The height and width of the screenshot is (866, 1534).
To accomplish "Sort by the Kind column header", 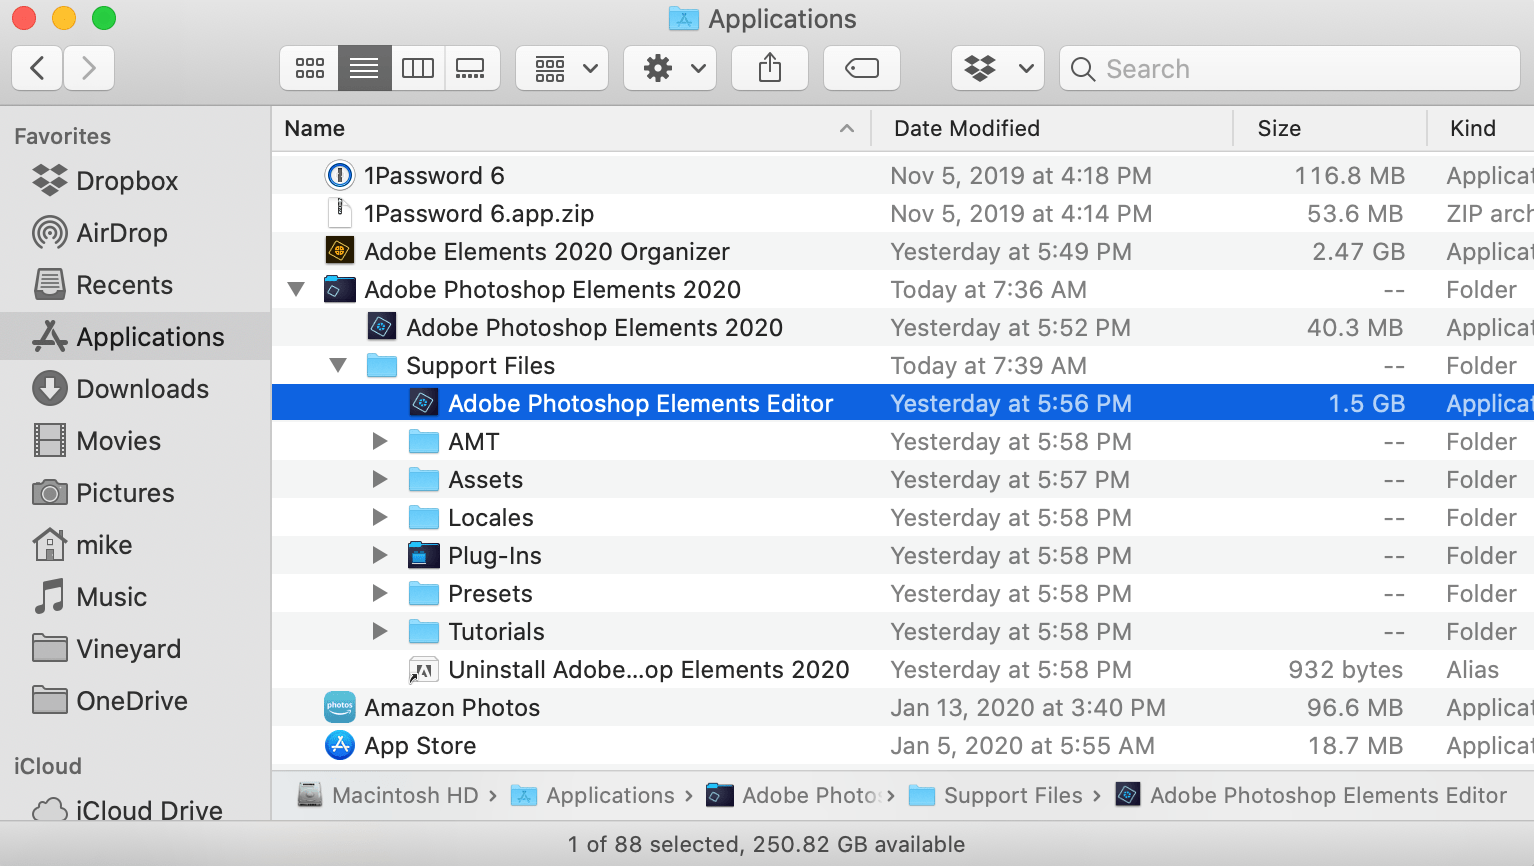I will coord(1481,128).
